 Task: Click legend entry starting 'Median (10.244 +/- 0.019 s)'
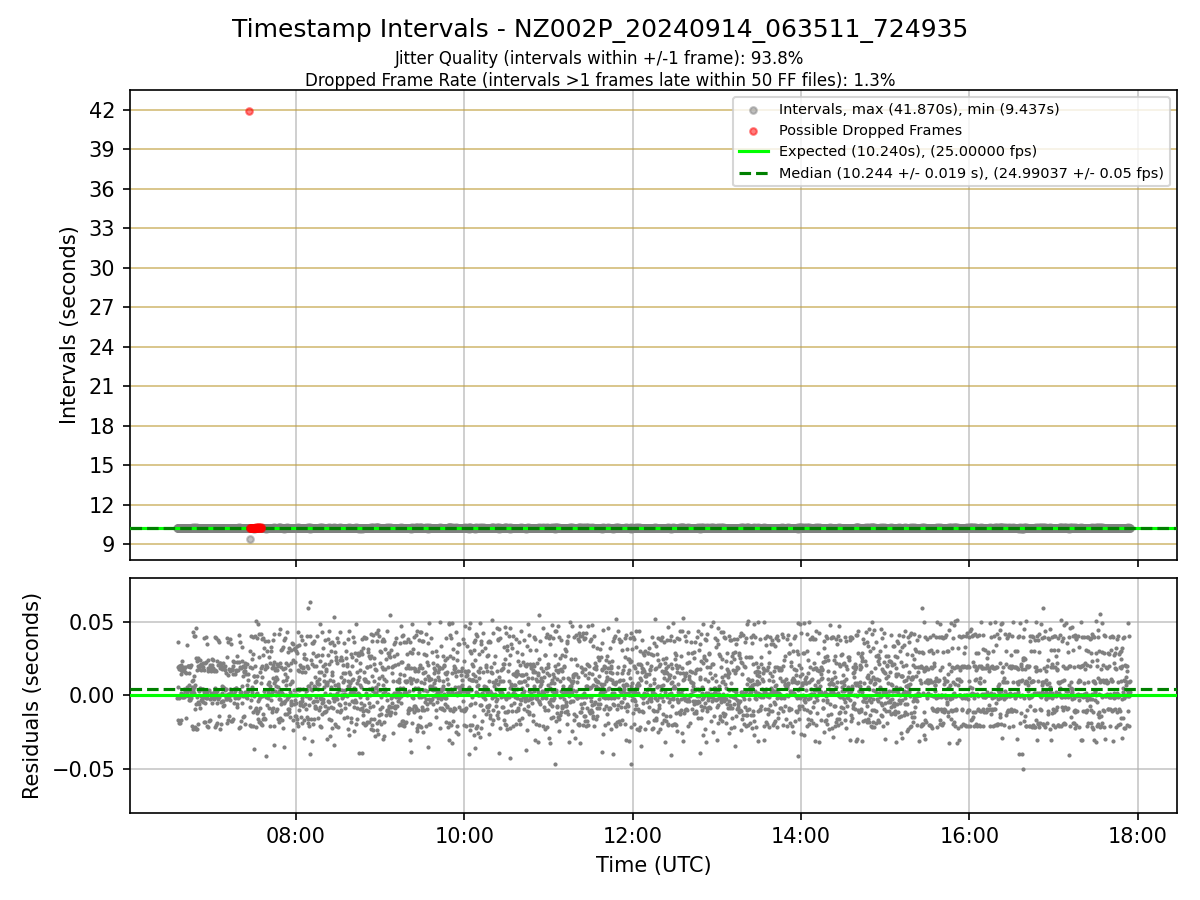coord(971,173)
